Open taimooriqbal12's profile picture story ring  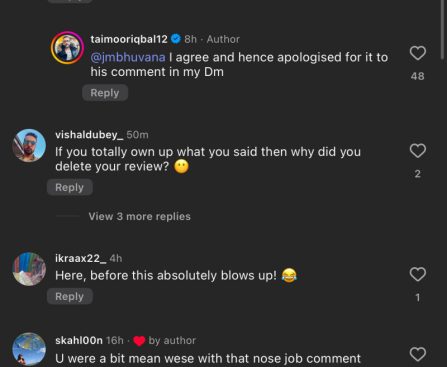[x=67, y=48]
